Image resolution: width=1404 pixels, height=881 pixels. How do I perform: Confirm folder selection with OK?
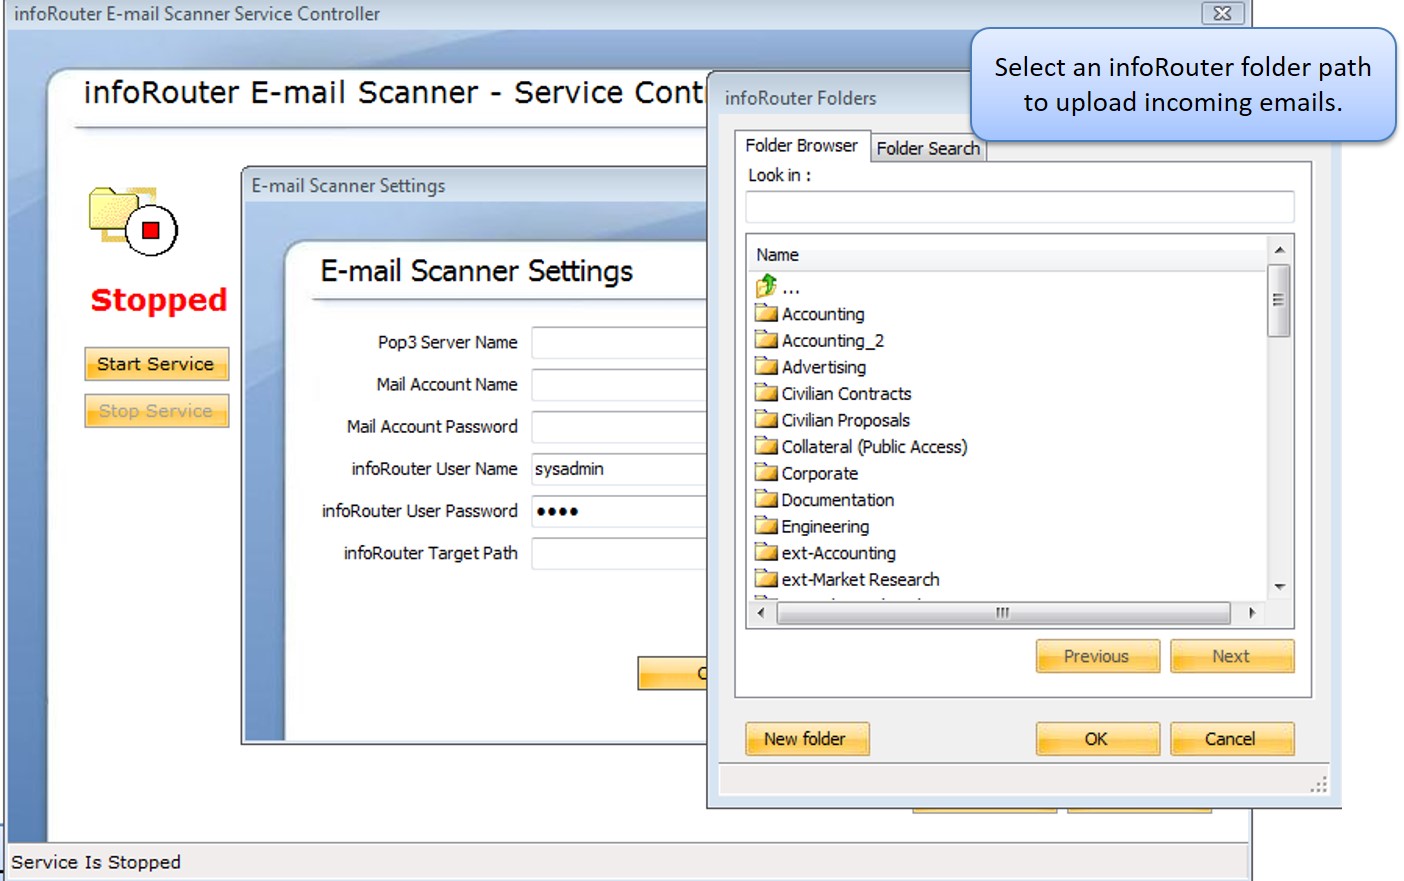[1097, 739]
